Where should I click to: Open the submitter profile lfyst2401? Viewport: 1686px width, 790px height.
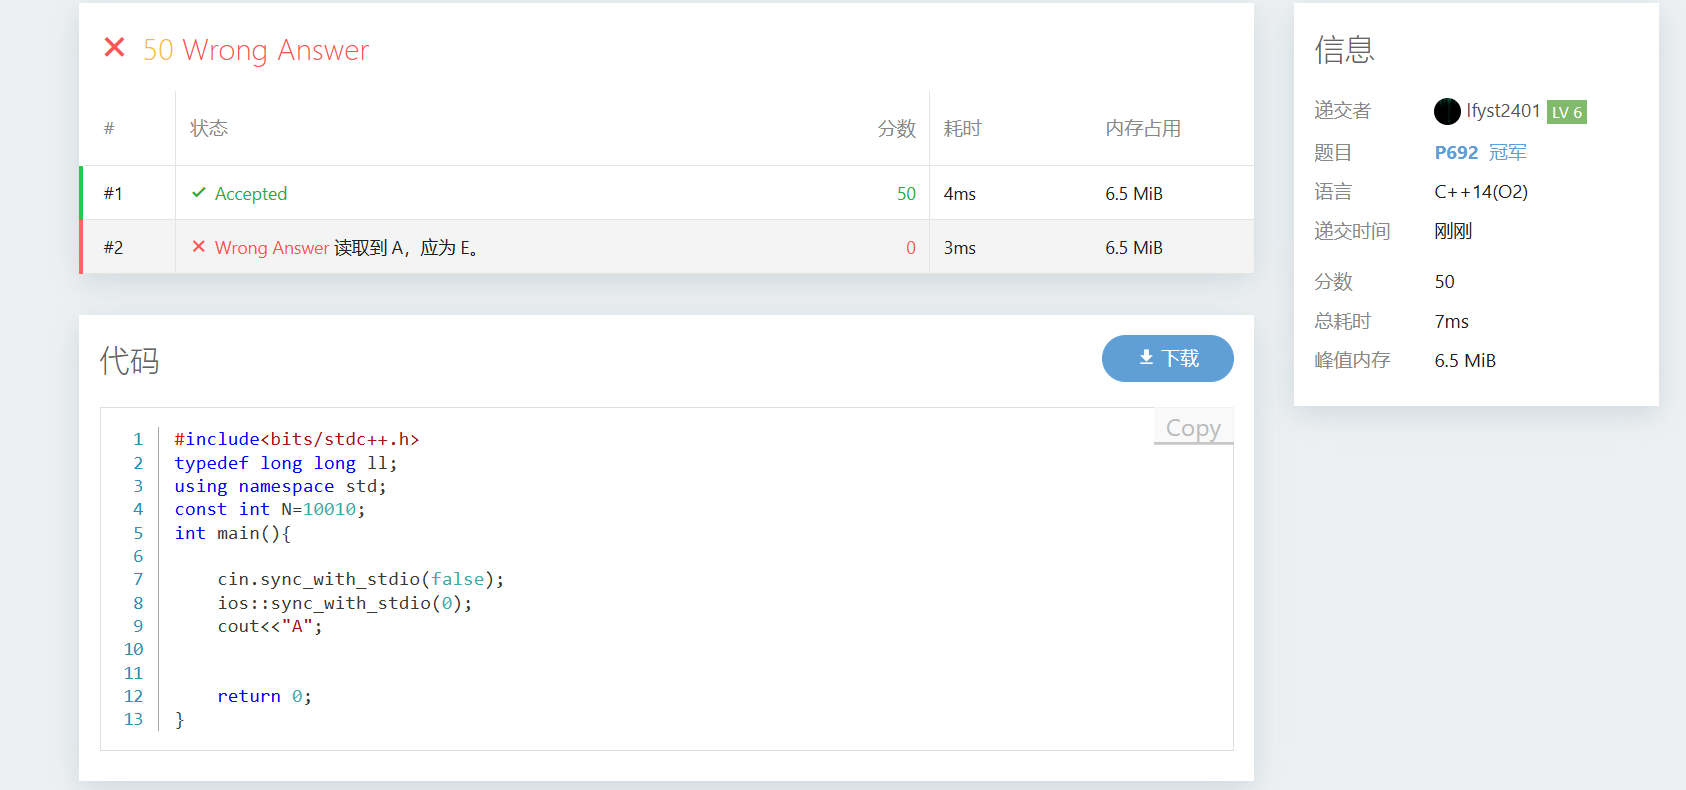point(1502,111)
